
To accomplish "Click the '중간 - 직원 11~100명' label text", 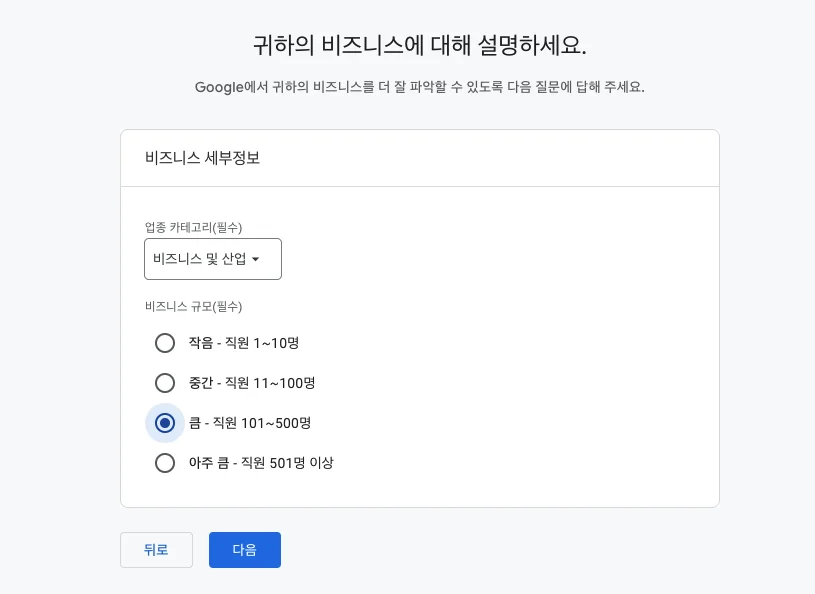I will [252, 383].
